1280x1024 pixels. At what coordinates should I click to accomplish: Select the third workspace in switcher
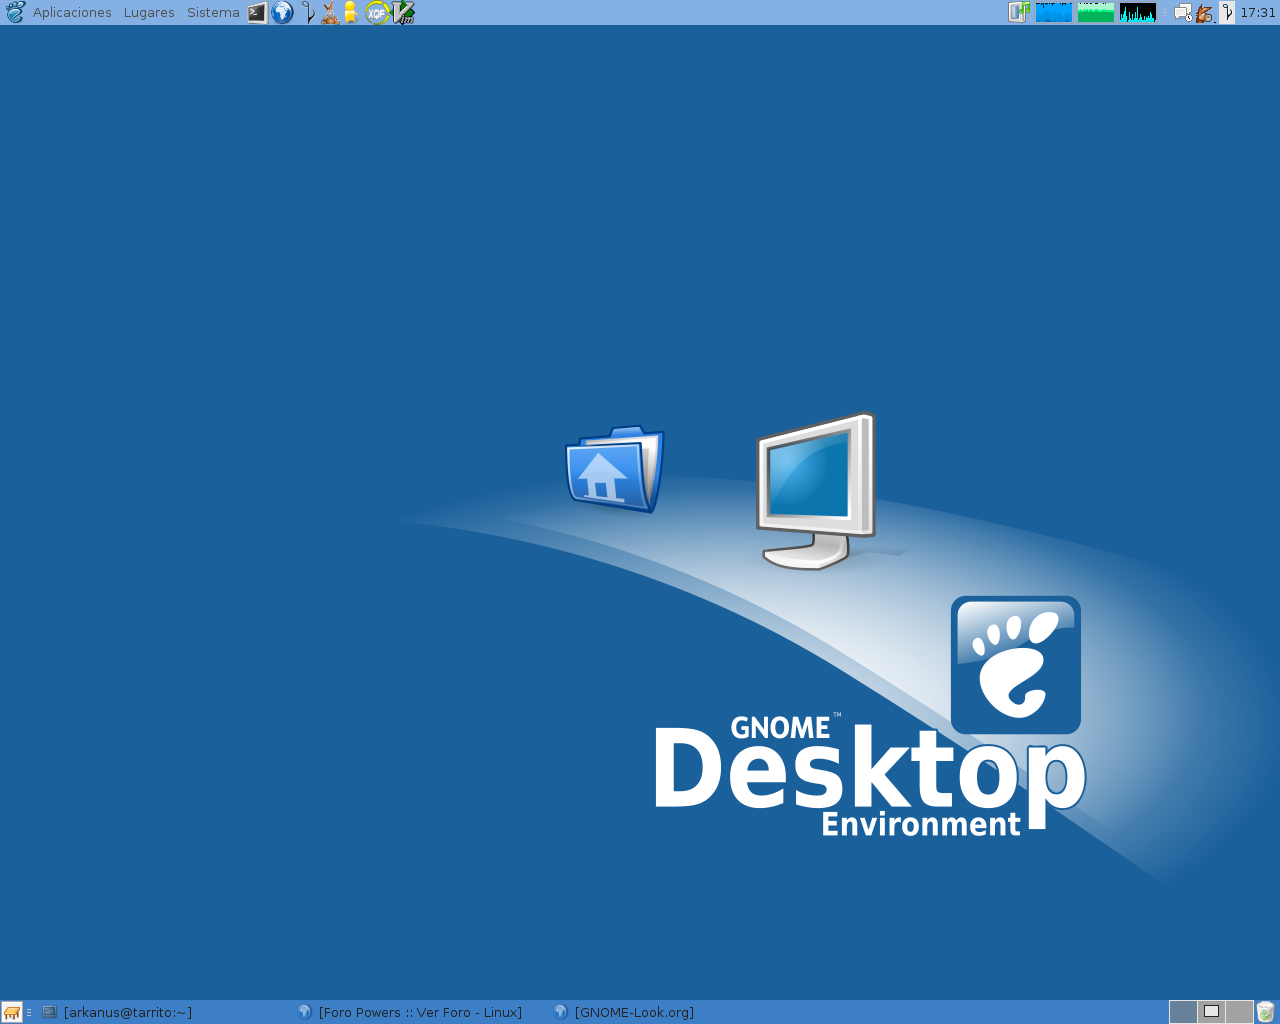pos(1239,1012)
